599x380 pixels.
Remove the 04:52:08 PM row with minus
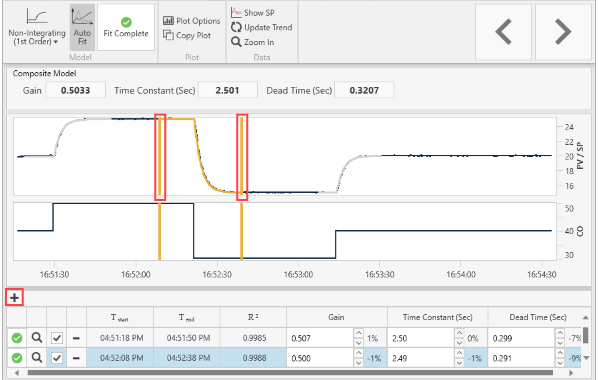point(76,358)
